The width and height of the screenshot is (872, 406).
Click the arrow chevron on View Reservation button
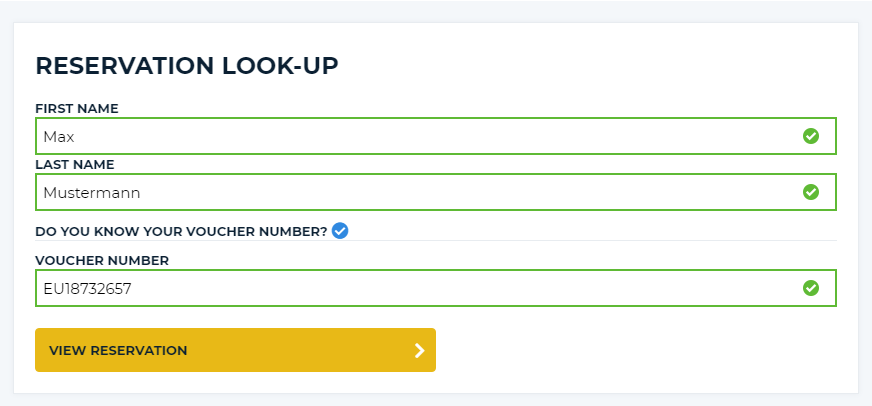tap(420, 350)
